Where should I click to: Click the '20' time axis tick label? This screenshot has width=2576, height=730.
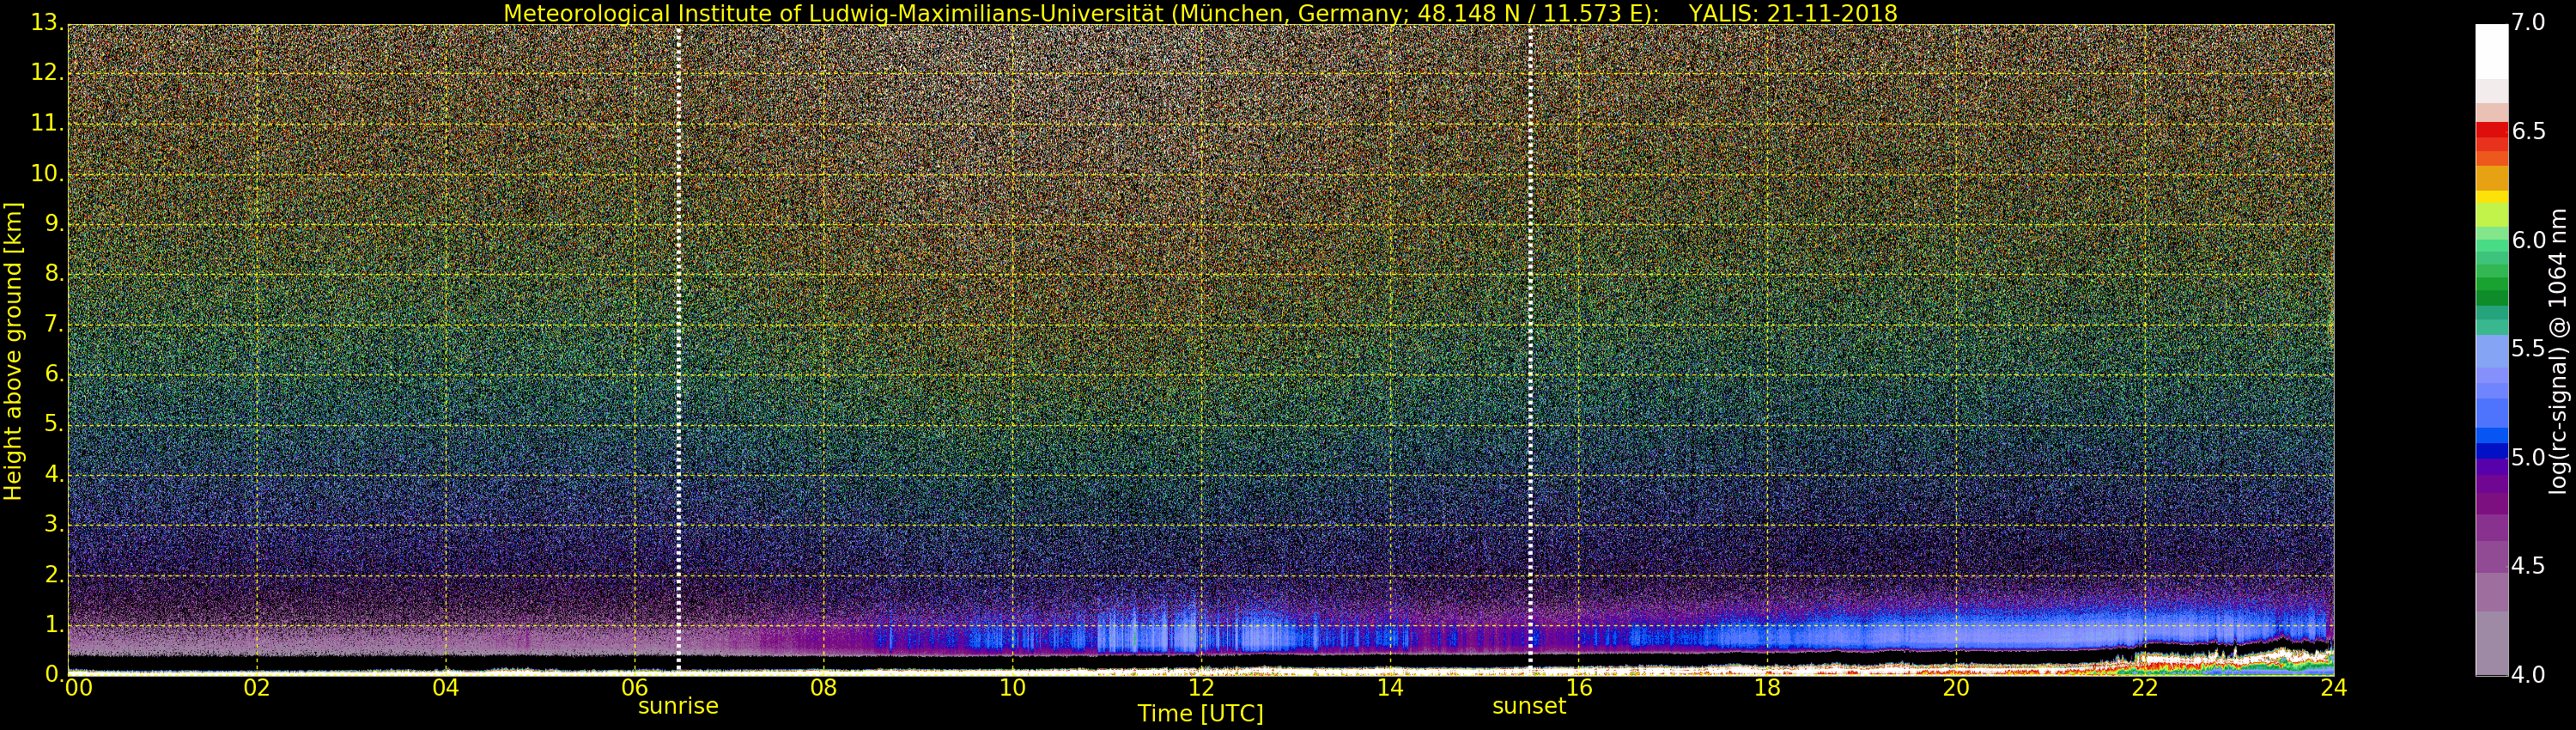point(1957,687)
